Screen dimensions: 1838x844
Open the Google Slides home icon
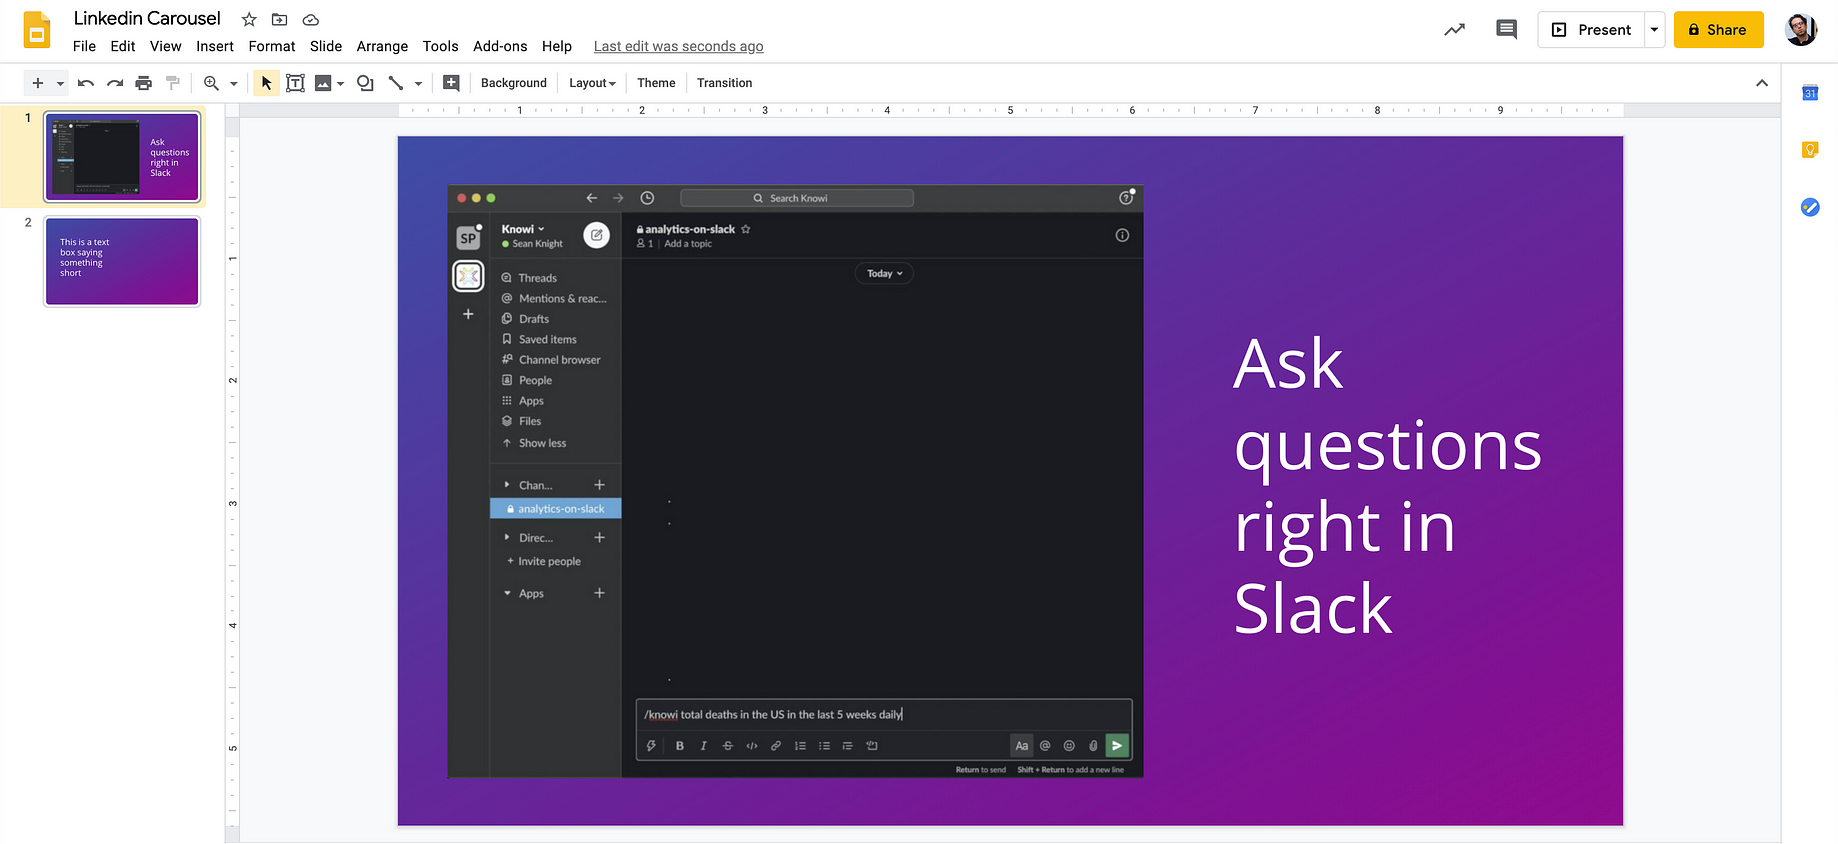coord(37,30)
